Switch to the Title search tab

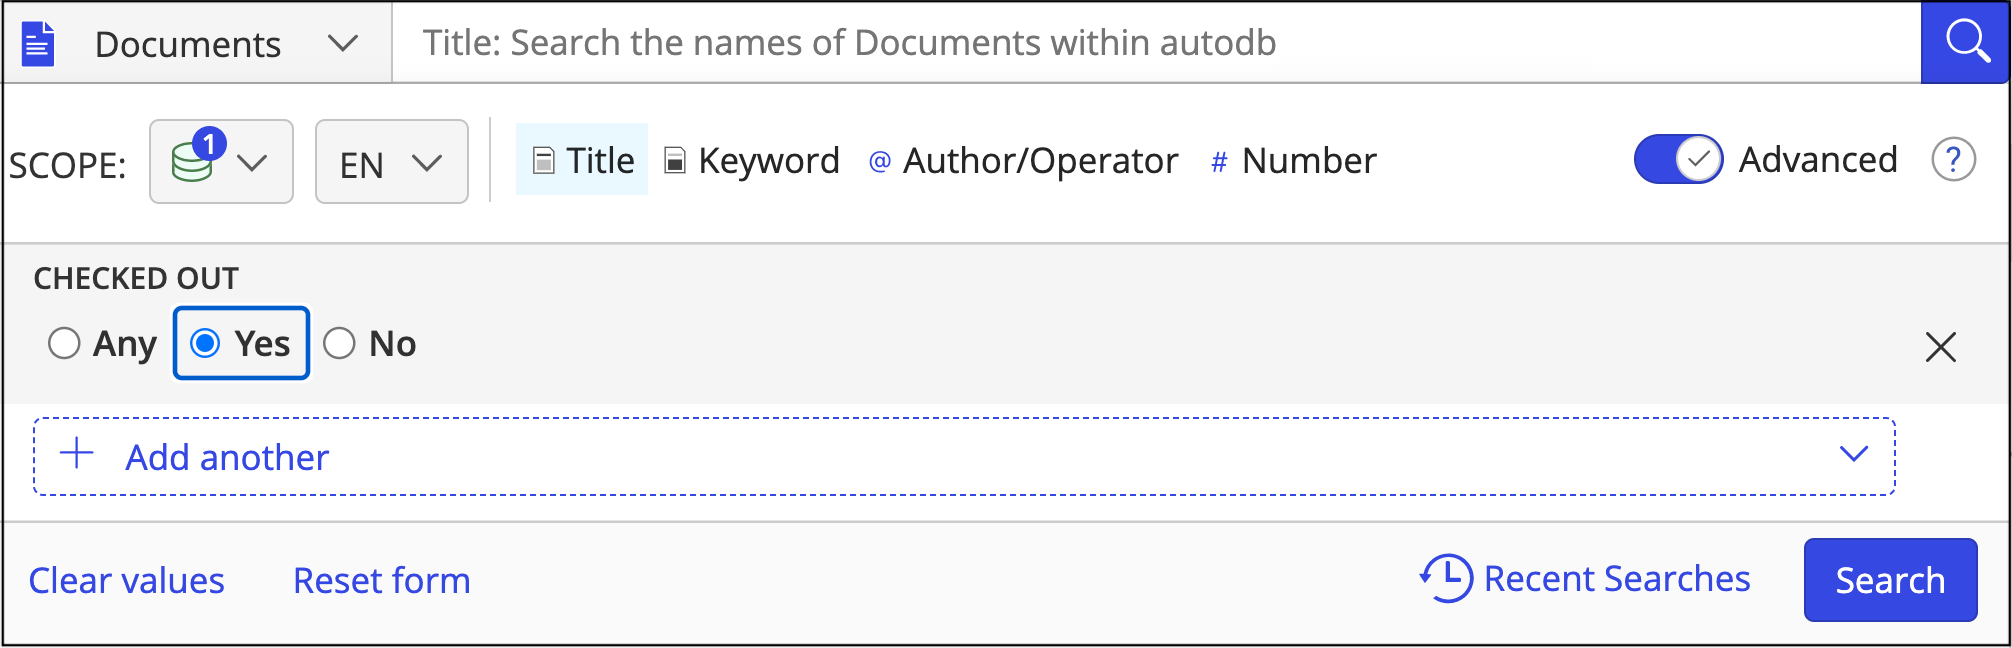tap(583, 161)
